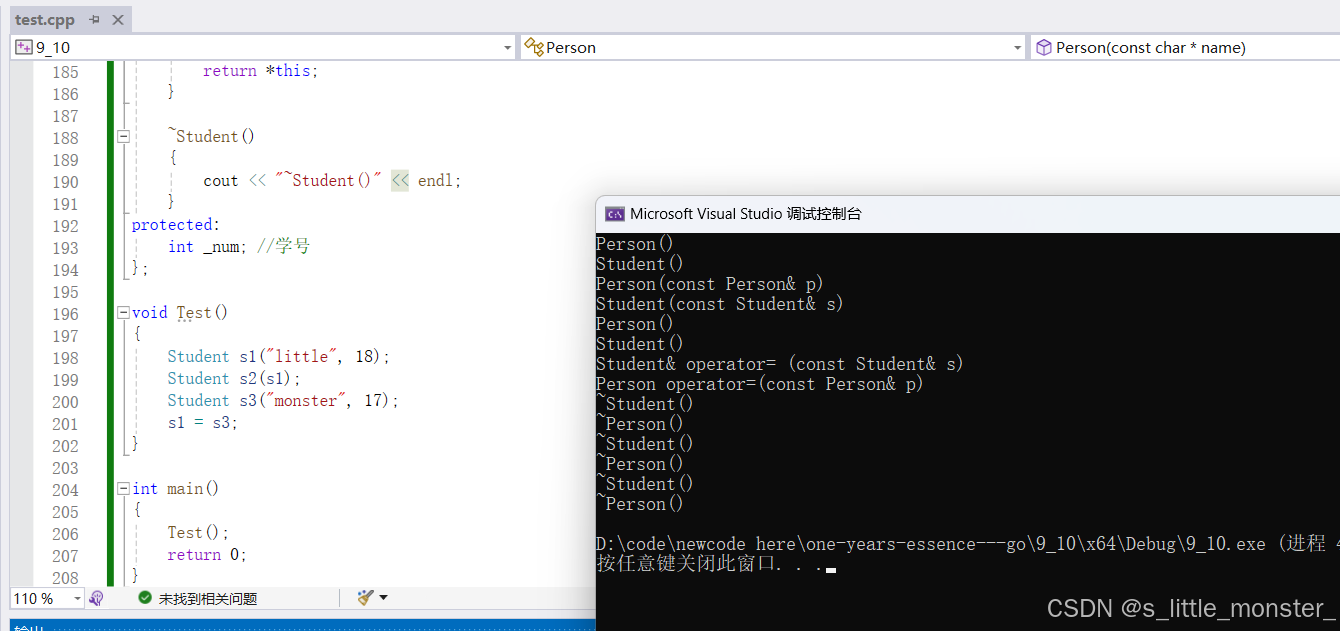Click the Test(); call inside main

pos(198,533)
